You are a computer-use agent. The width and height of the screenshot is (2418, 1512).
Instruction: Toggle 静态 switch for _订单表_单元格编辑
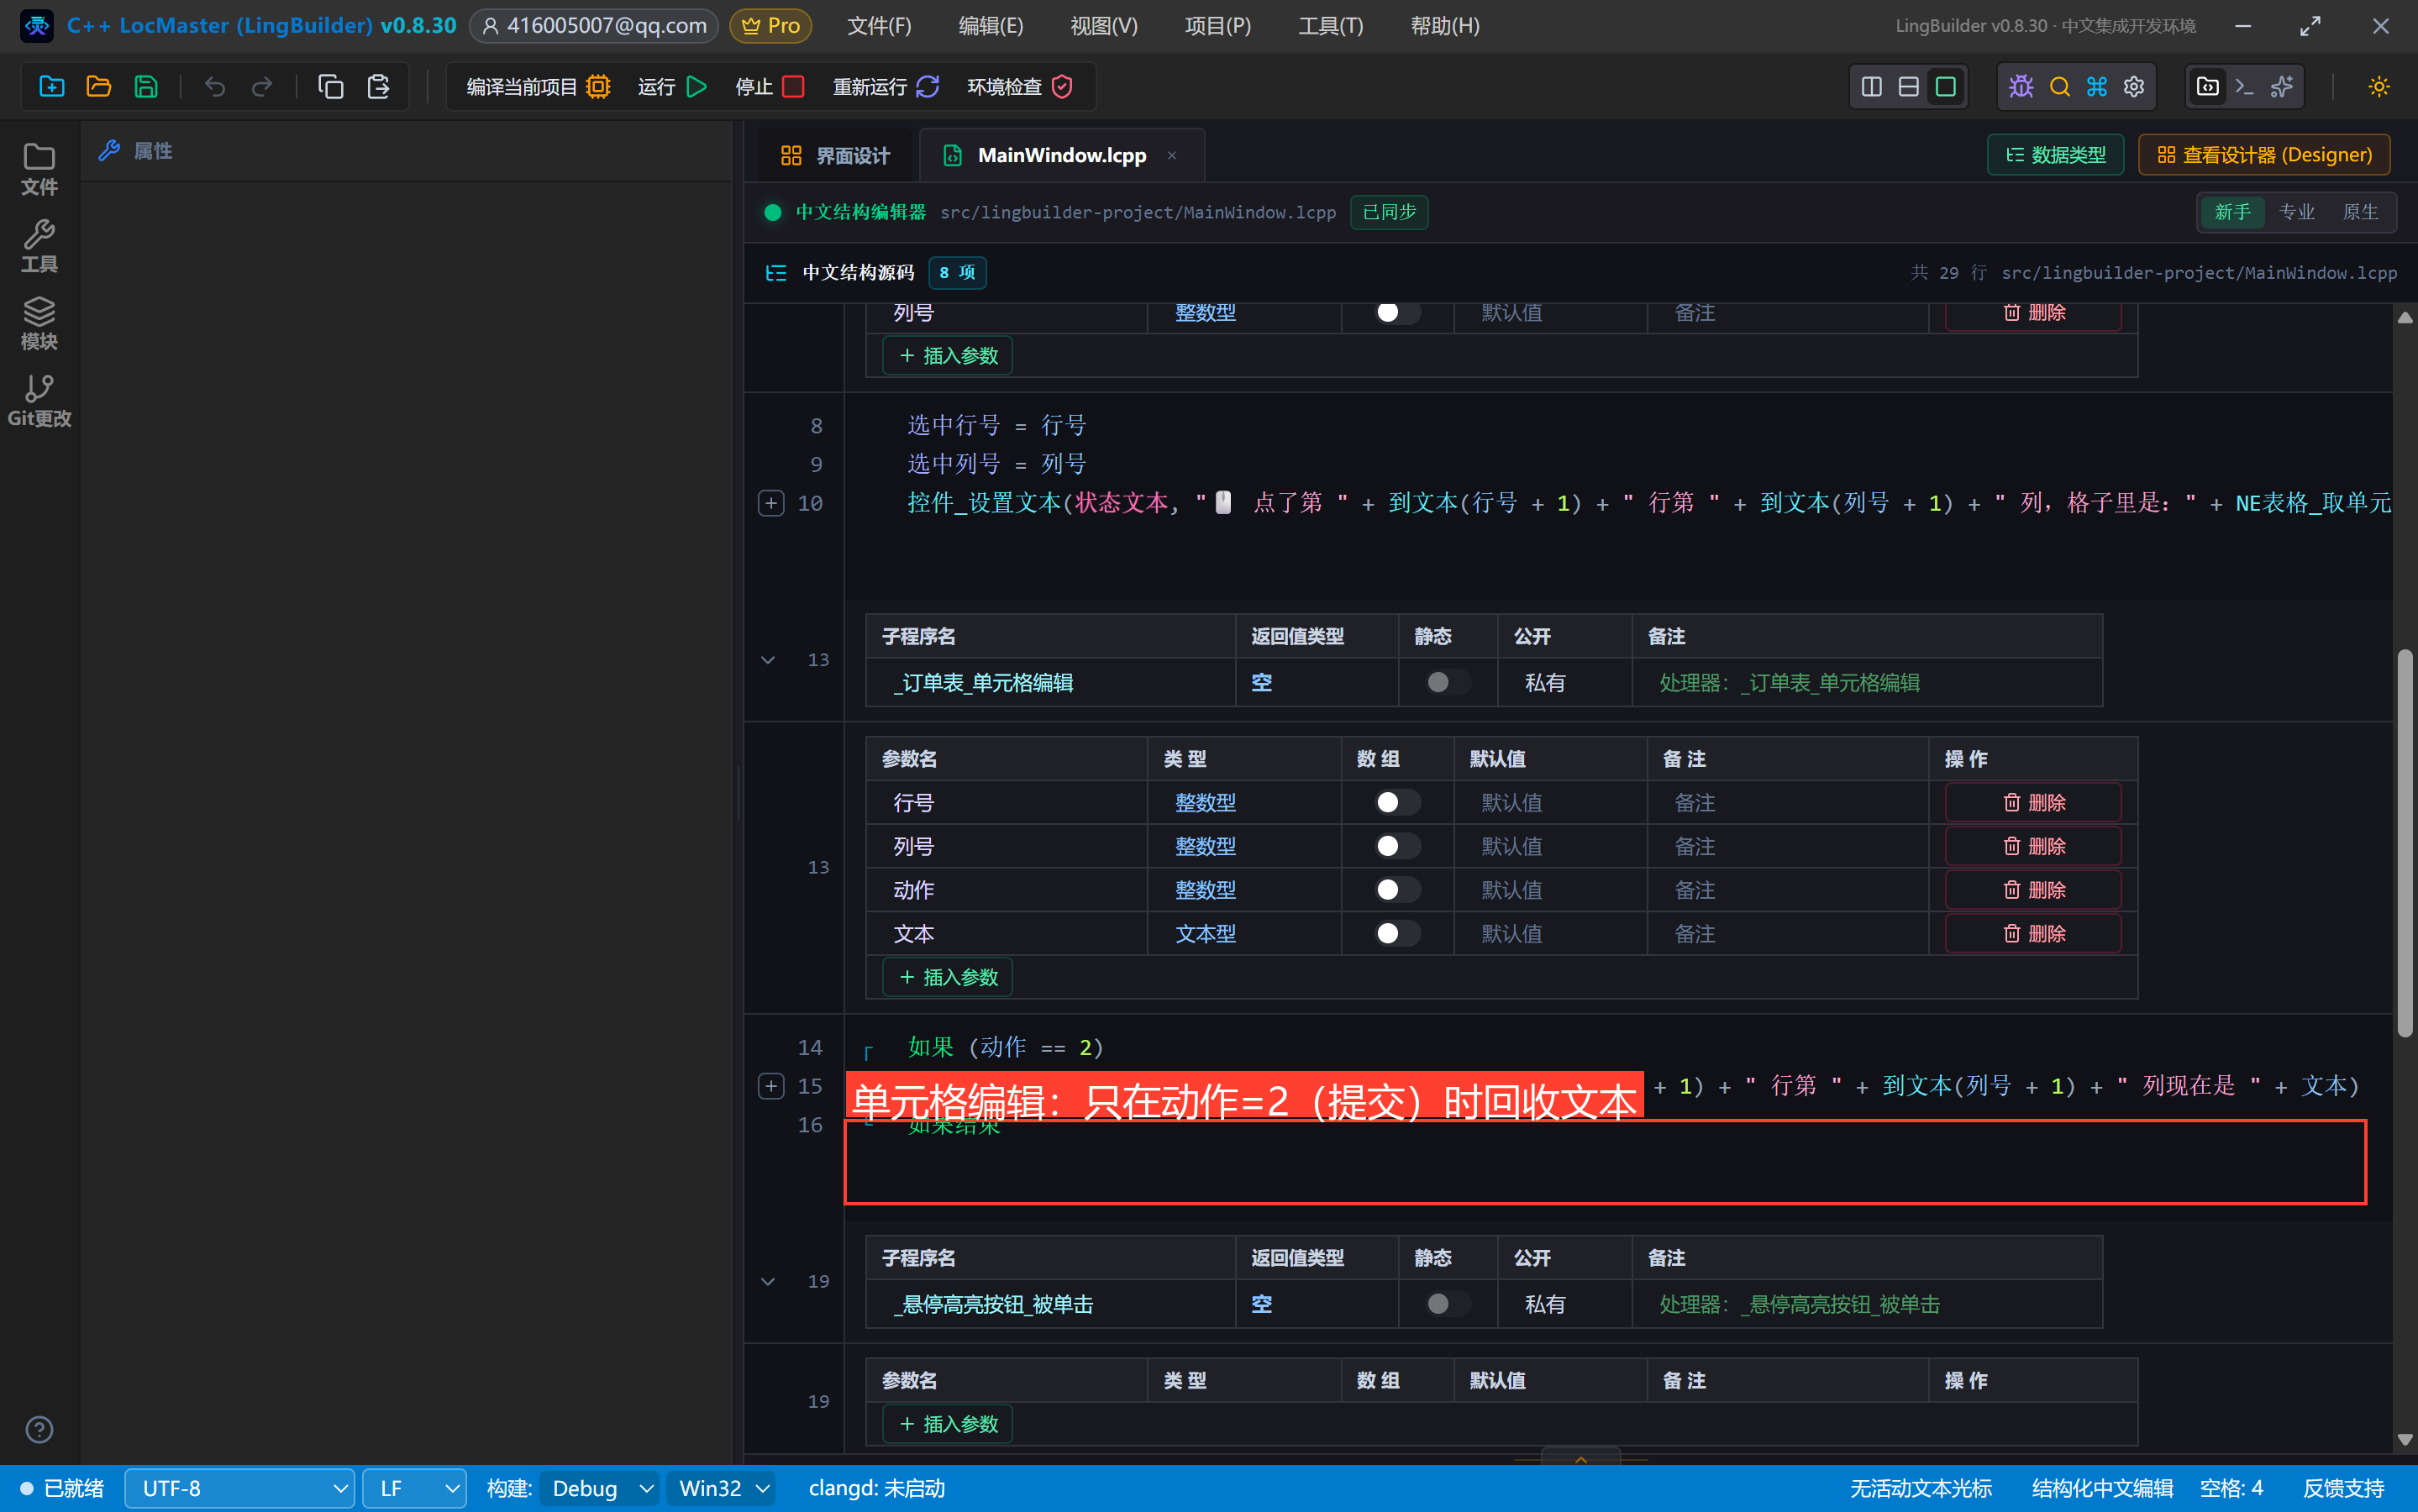1447,682
